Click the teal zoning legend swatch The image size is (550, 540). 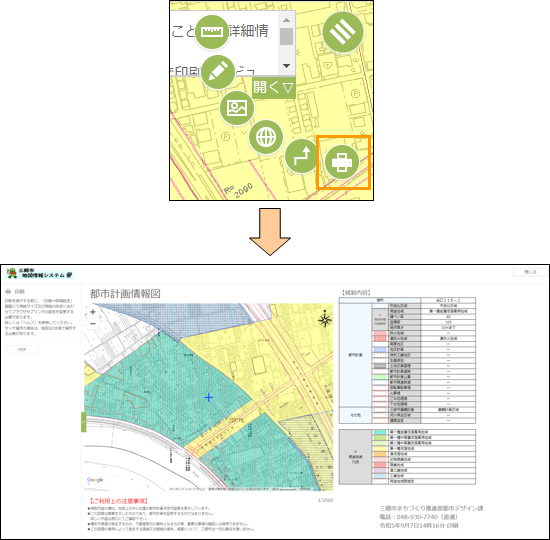point(380,432)
